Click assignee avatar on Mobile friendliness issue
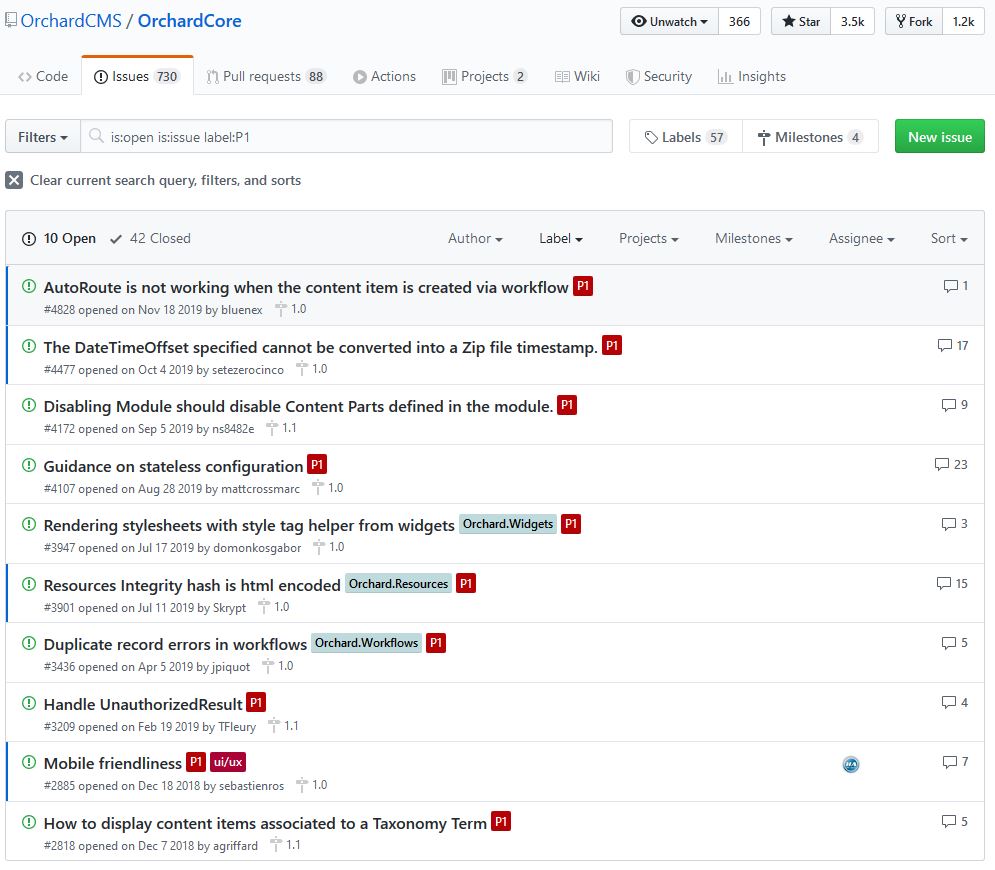The height and width of the screenshot is (870, 995). 851,765
